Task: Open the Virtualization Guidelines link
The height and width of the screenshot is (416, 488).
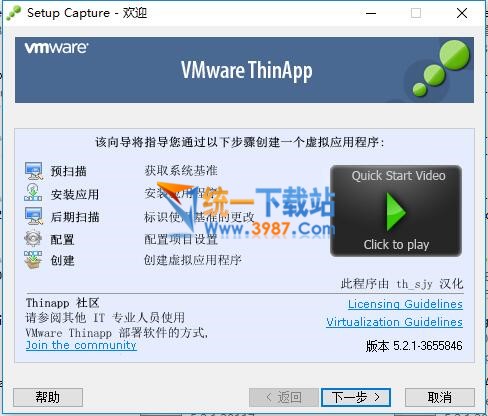Action: pos(394,322)
